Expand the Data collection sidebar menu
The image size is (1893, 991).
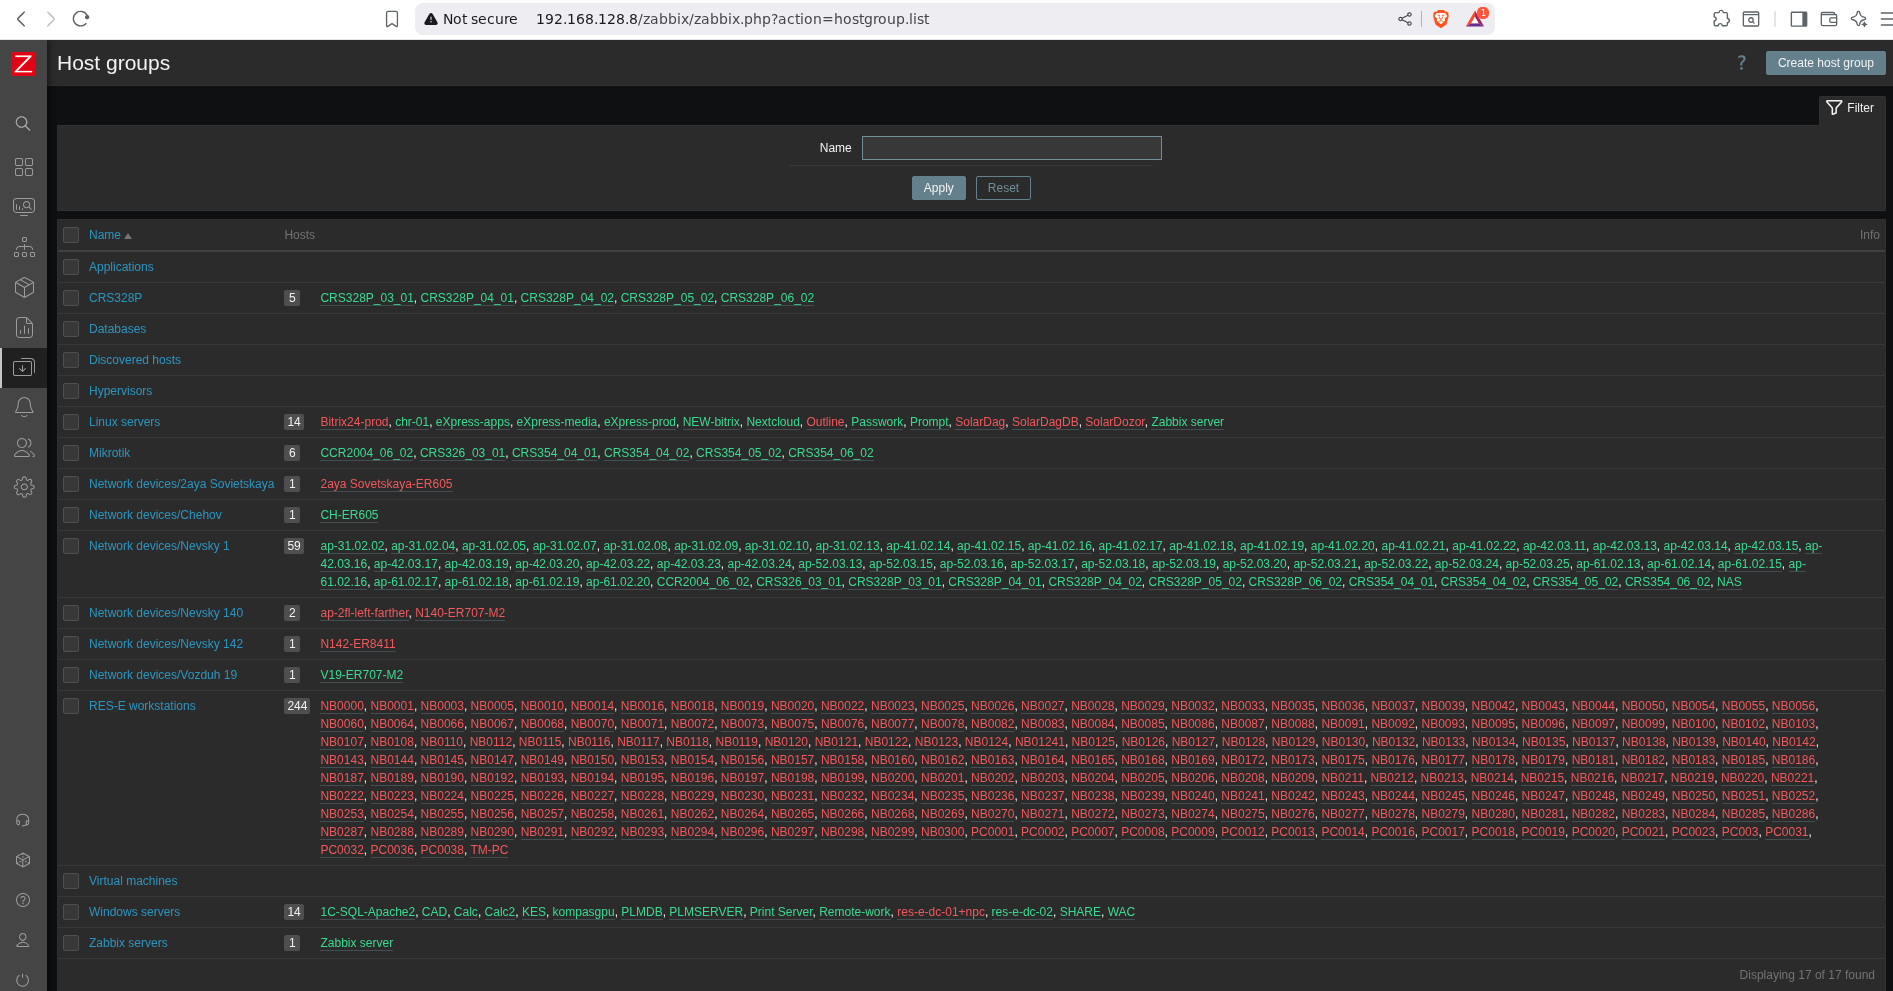click(x=23, y=367)
